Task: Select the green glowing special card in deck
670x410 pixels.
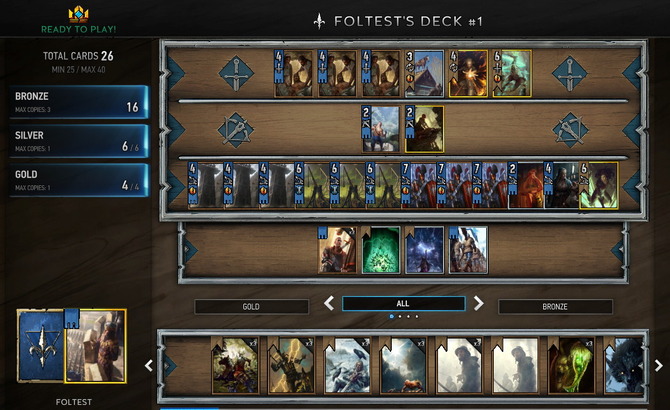Action: point(381,250)
